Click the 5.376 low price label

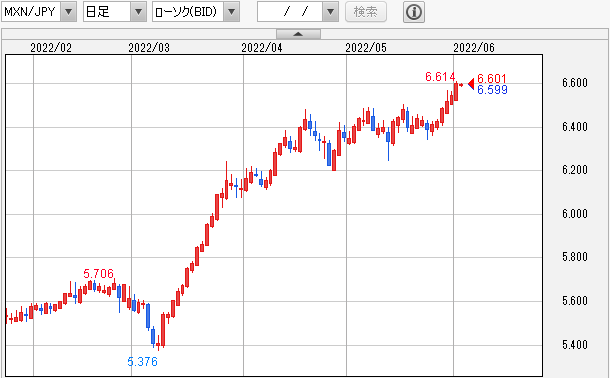click(x=142, y=362)
